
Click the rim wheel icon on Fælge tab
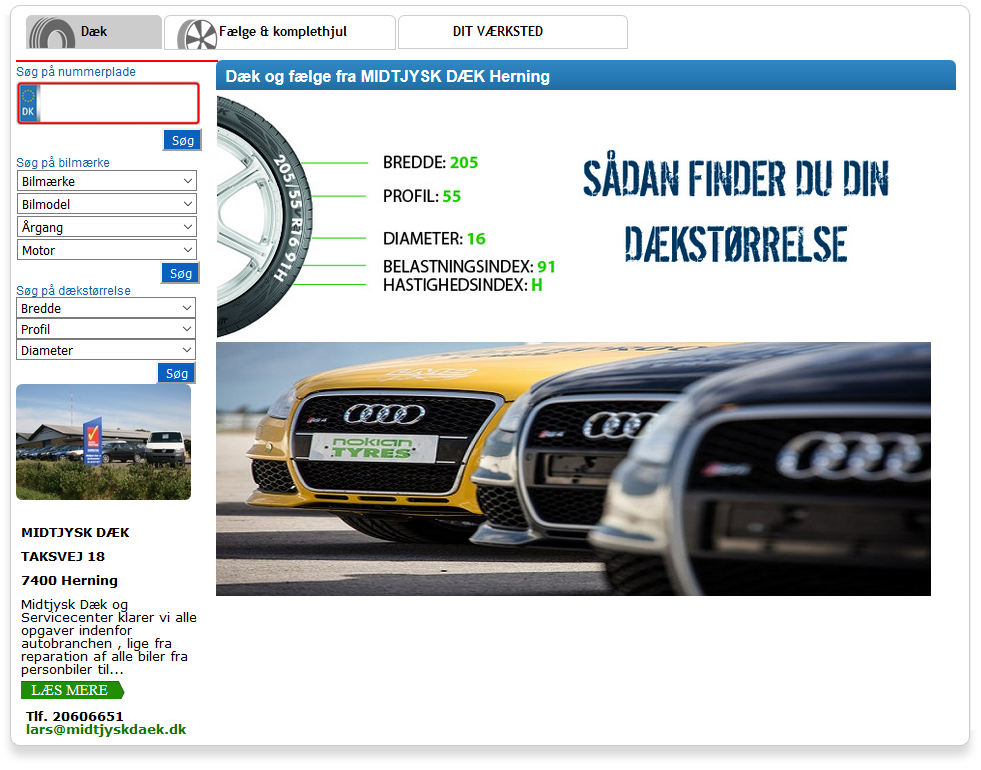197,34
